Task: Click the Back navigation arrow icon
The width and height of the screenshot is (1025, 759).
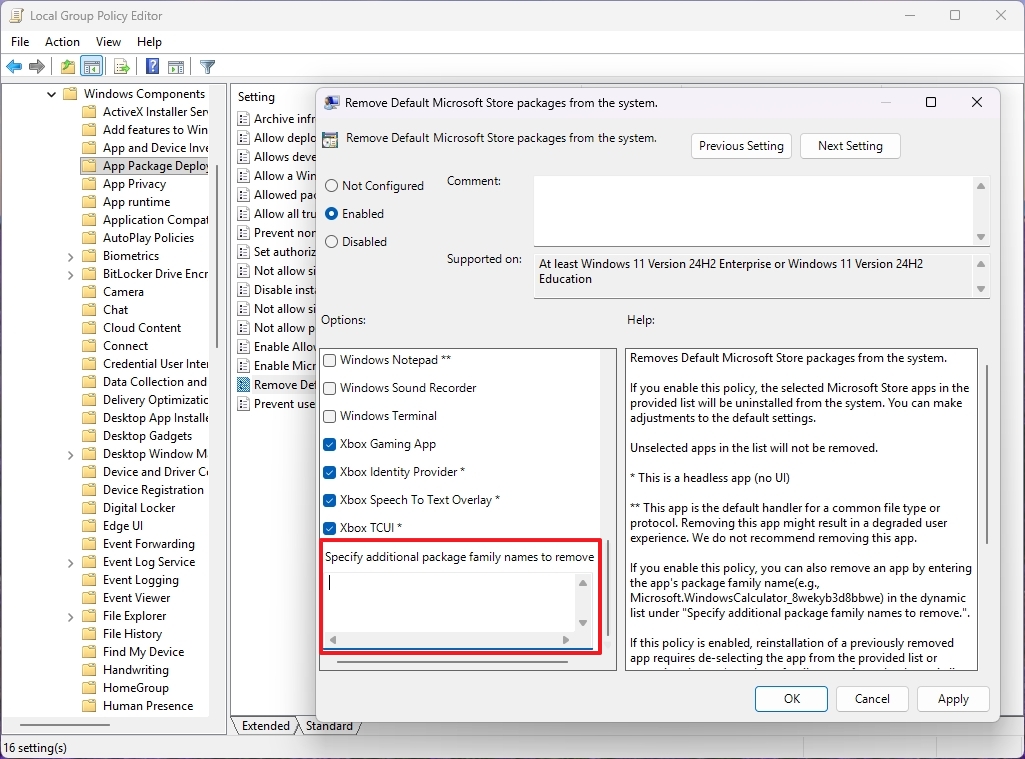Action: point(14,66)
